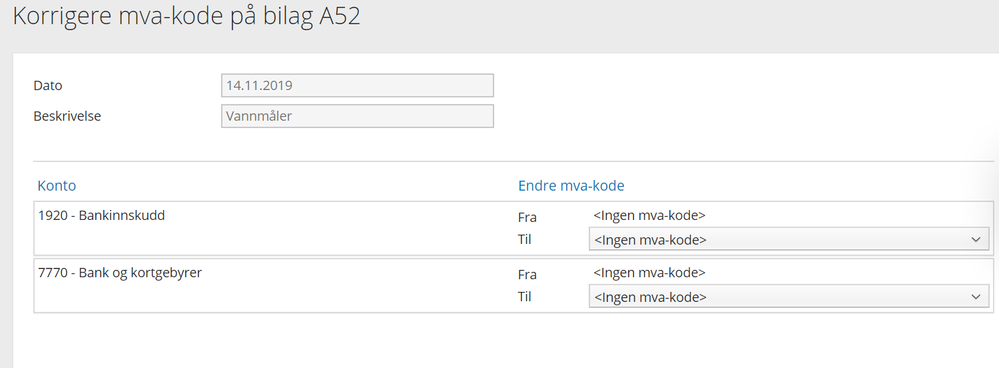999x368 pixels.
Task: Click the page title Korrigere mva-kode på bilag A52
Action: [x=187, y=17]
